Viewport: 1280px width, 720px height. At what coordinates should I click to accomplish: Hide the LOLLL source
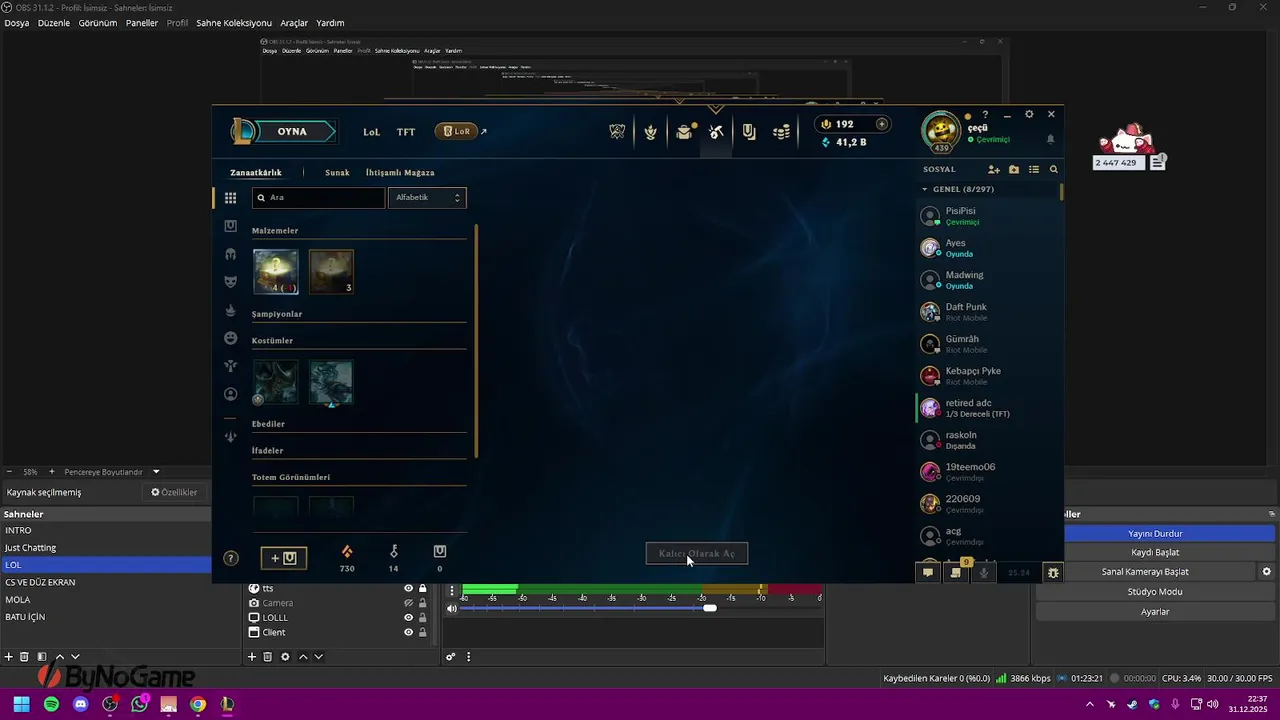(408, 618)
